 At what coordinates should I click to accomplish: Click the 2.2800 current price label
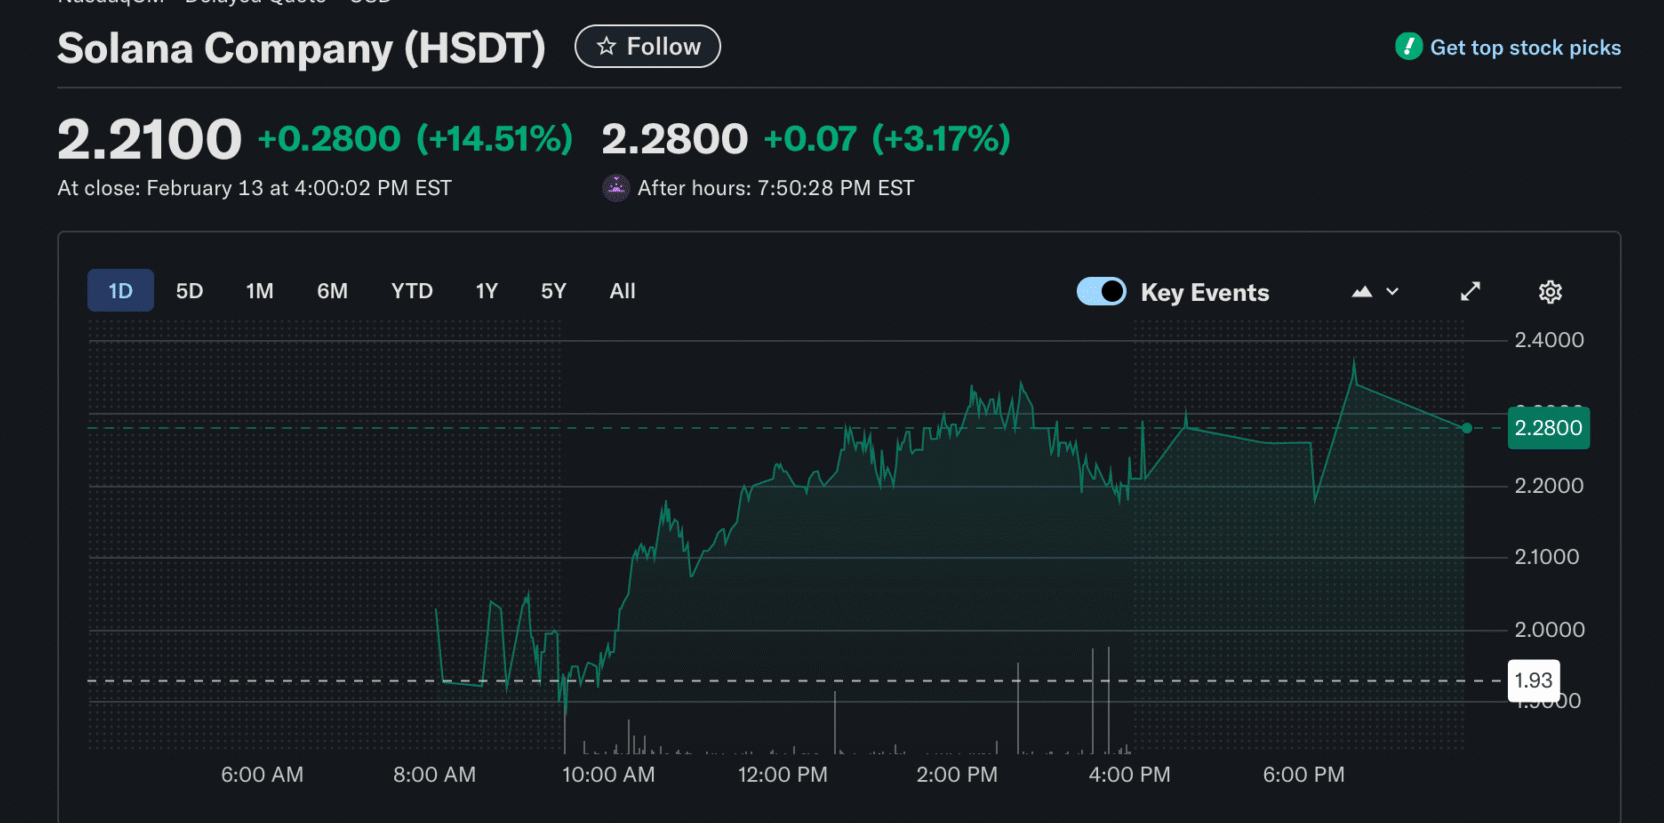[x=1547, y=428]
